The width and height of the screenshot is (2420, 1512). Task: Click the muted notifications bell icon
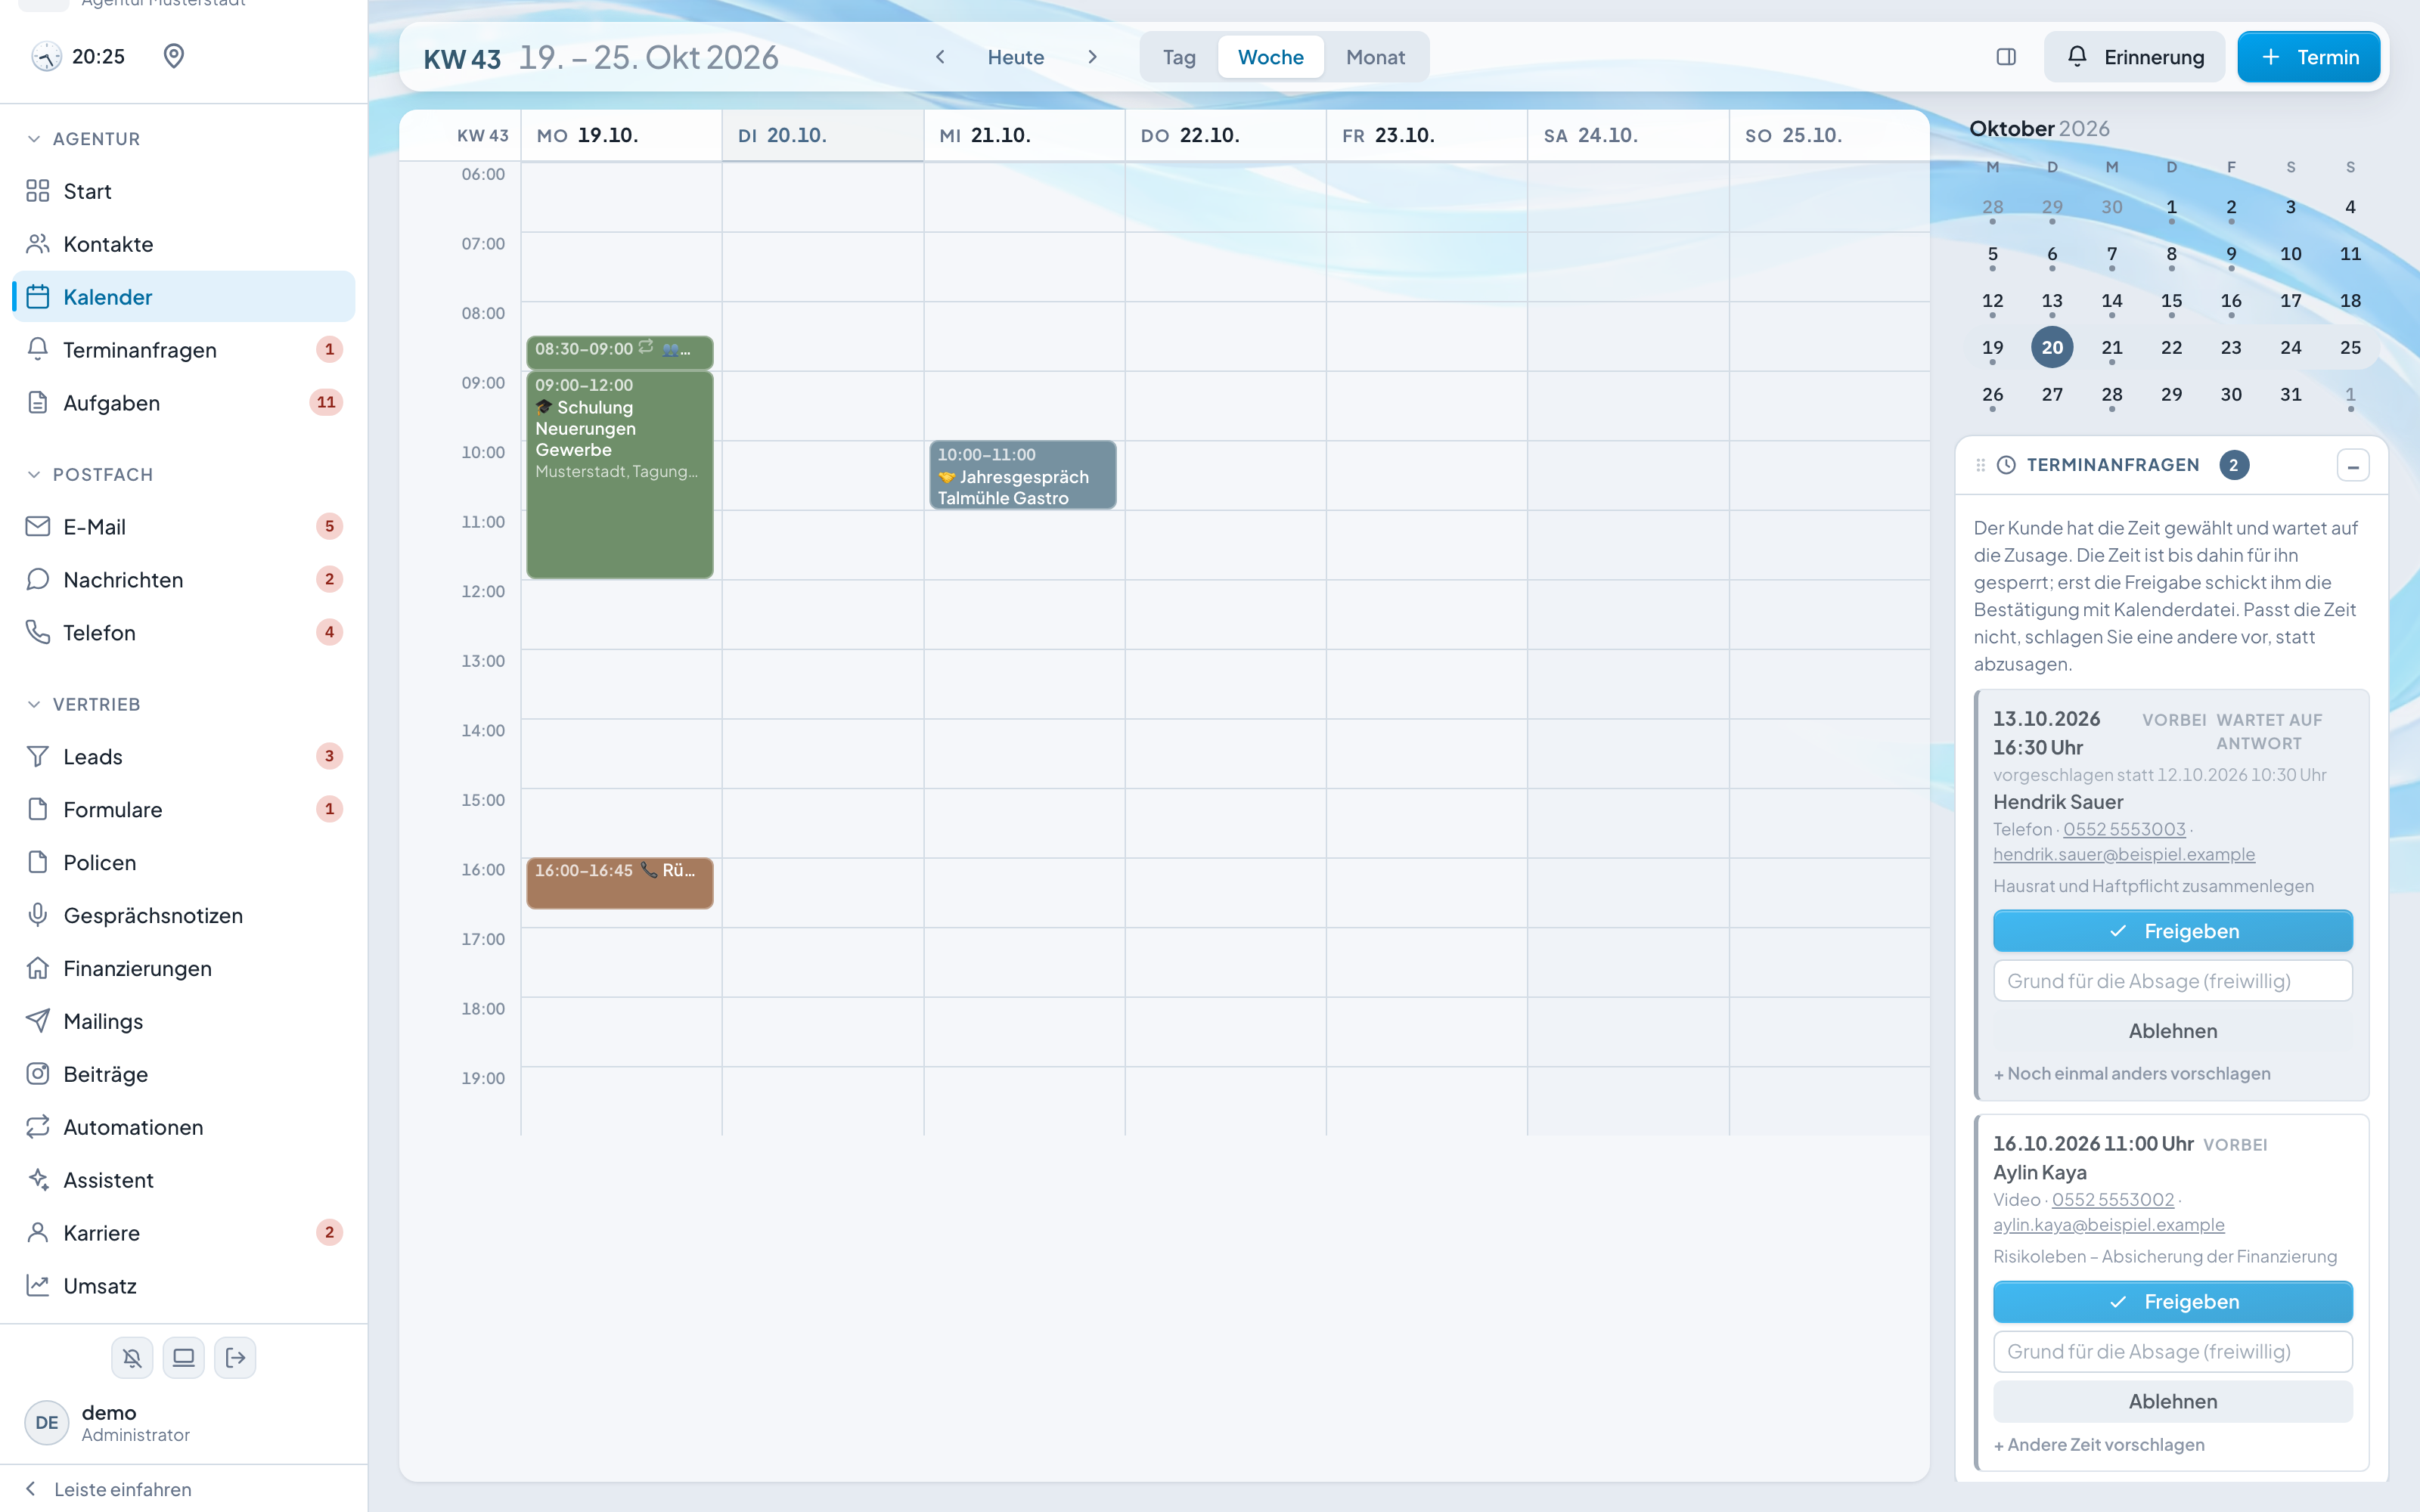132,1357
